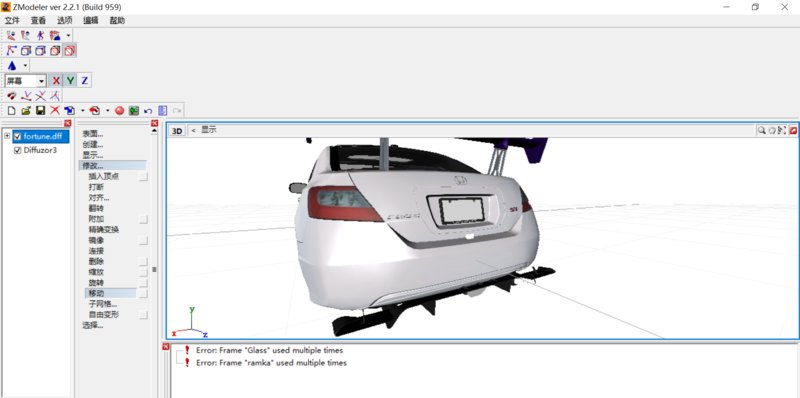Open a file with the folder icon
800x398 pixels.
[26, 110]
